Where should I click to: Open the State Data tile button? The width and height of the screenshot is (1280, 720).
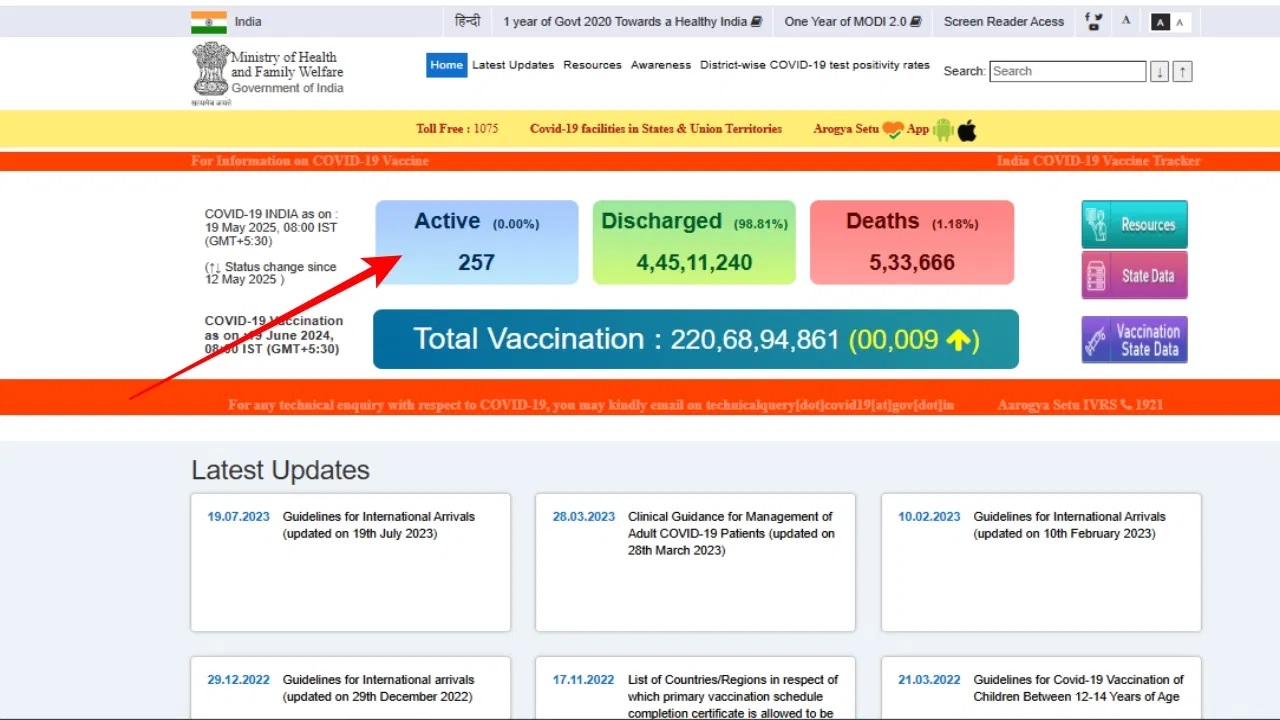[x=1134, y=275]
